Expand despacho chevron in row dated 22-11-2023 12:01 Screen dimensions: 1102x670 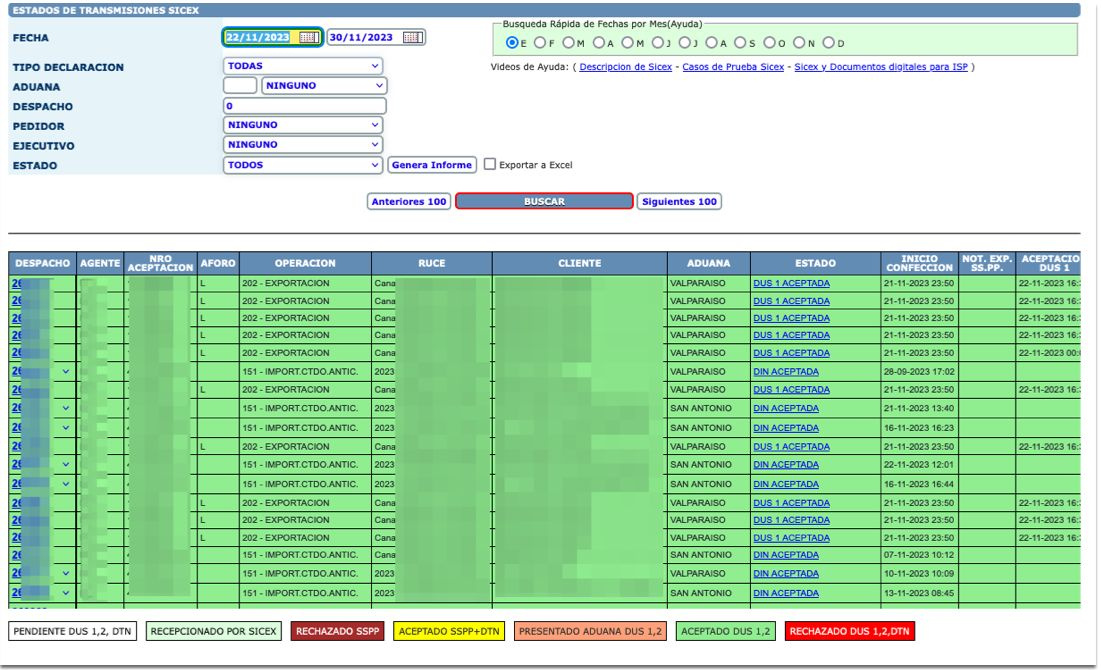66,465
